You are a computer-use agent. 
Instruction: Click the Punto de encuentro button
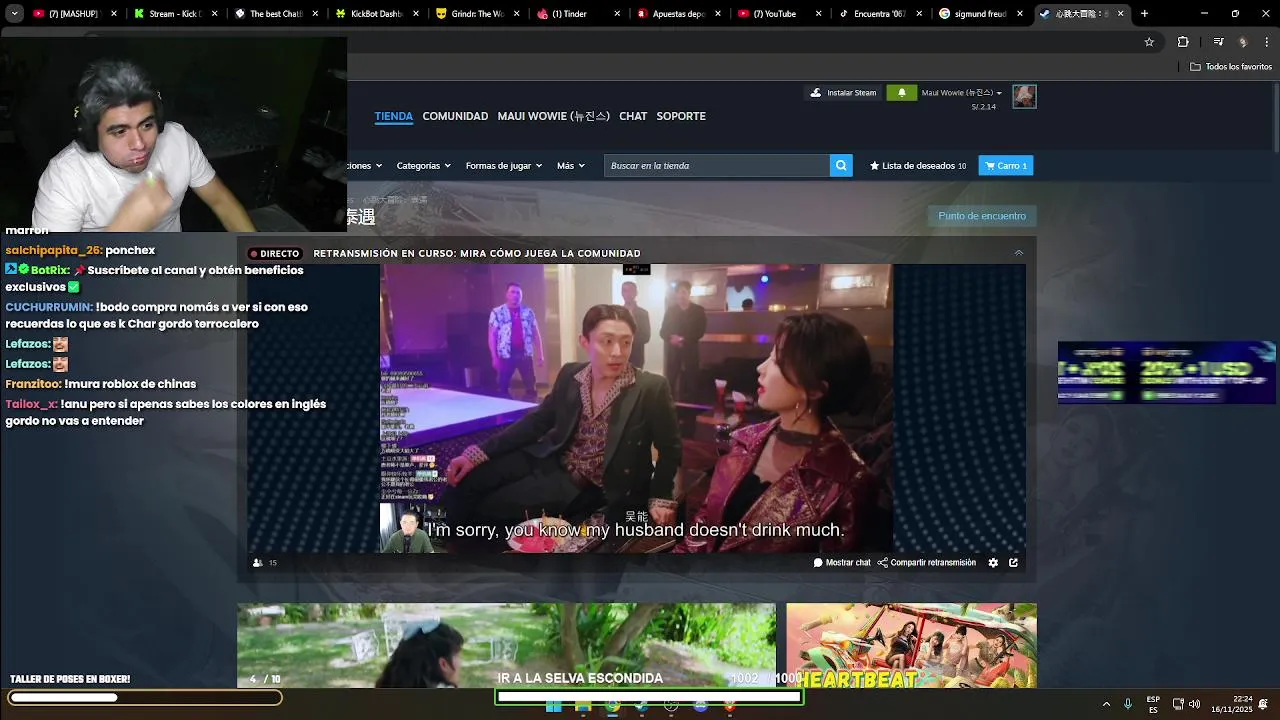coord(982,216)
